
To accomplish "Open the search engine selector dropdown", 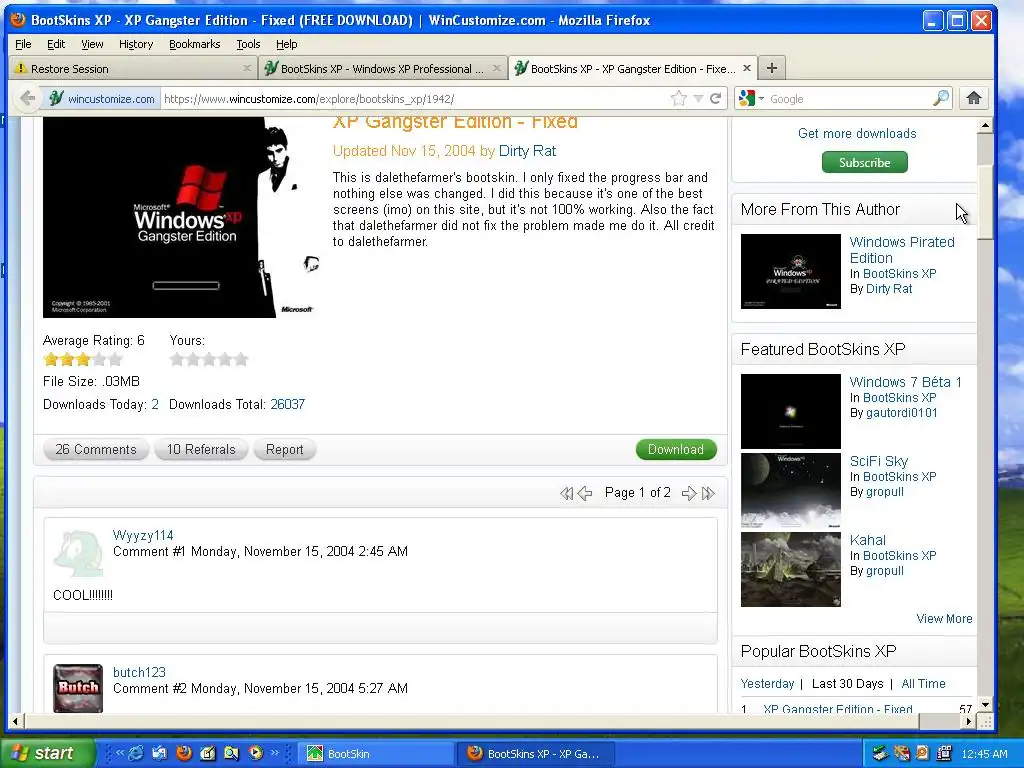I will (761, 99).
